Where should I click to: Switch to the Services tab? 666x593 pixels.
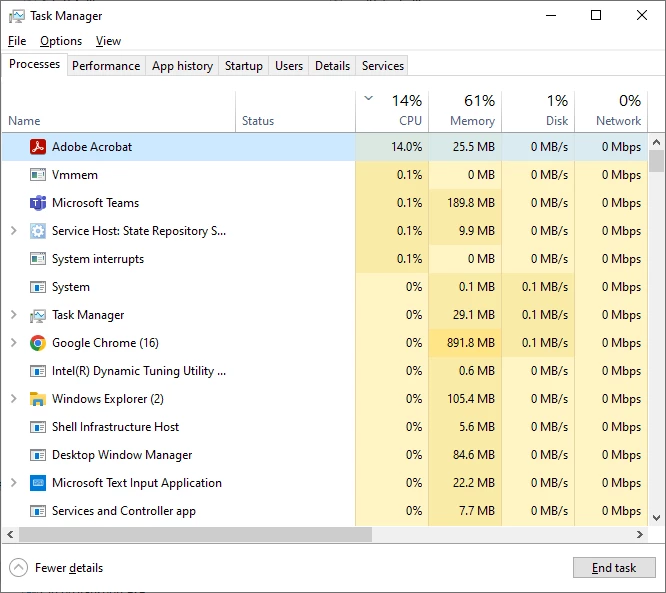(x=383, y=66)
